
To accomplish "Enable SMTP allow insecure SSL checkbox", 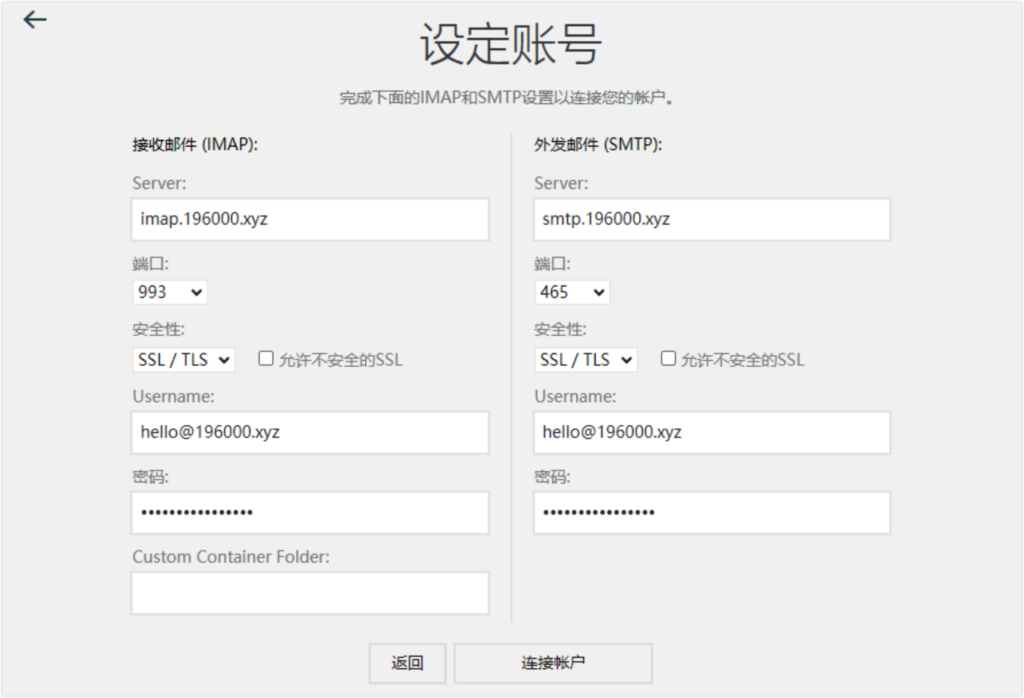I will pyautogui.click(x=668, y=359).
